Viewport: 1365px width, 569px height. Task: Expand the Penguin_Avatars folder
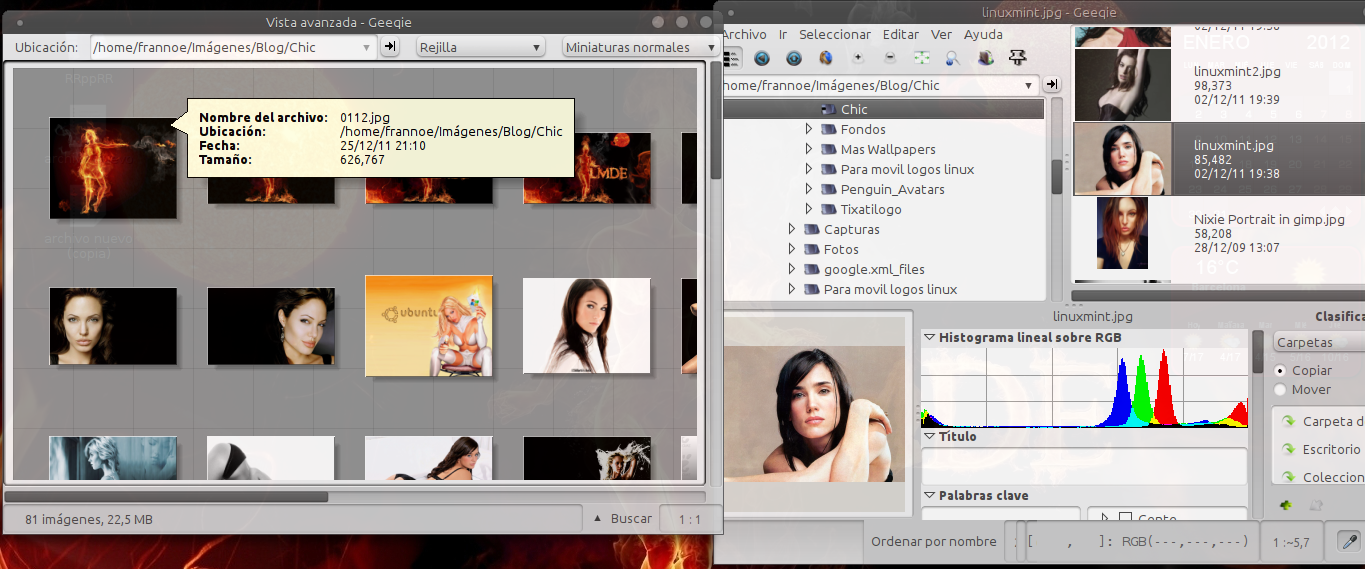(809, 189)
